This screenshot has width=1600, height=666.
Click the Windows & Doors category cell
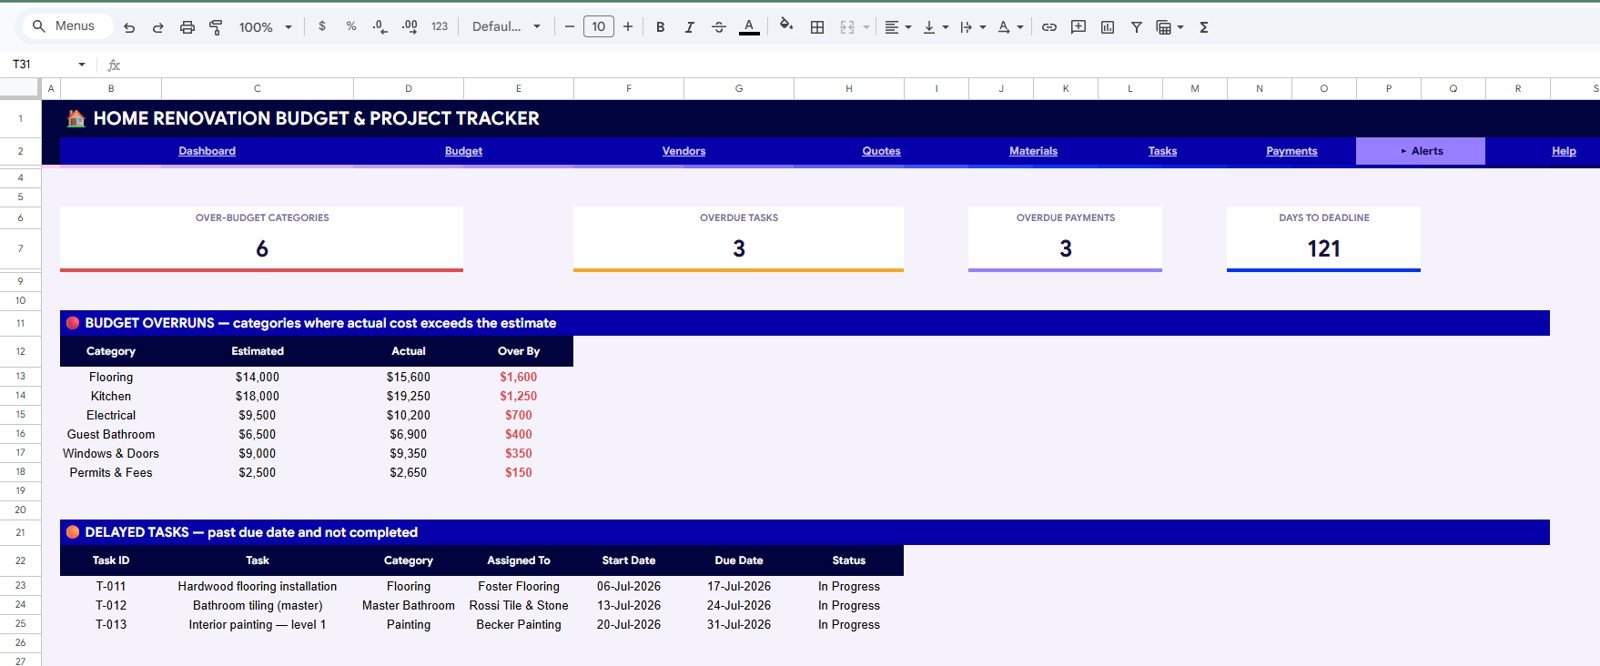[x=111, y=453]
